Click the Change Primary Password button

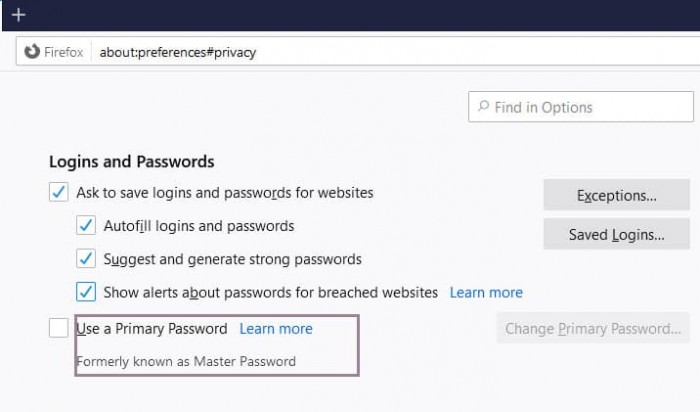[x=593, y=328]
